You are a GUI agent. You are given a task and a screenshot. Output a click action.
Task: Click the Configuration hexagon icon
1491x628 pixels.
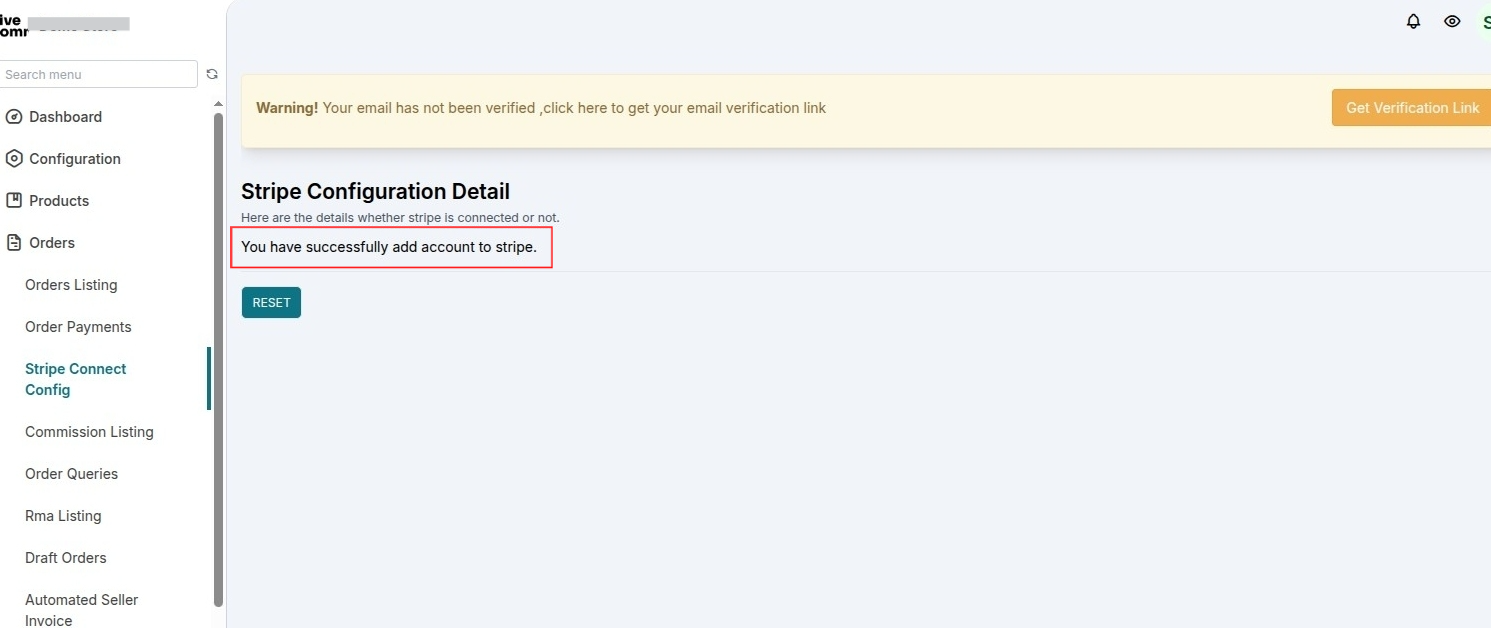(x=14, y=159)
